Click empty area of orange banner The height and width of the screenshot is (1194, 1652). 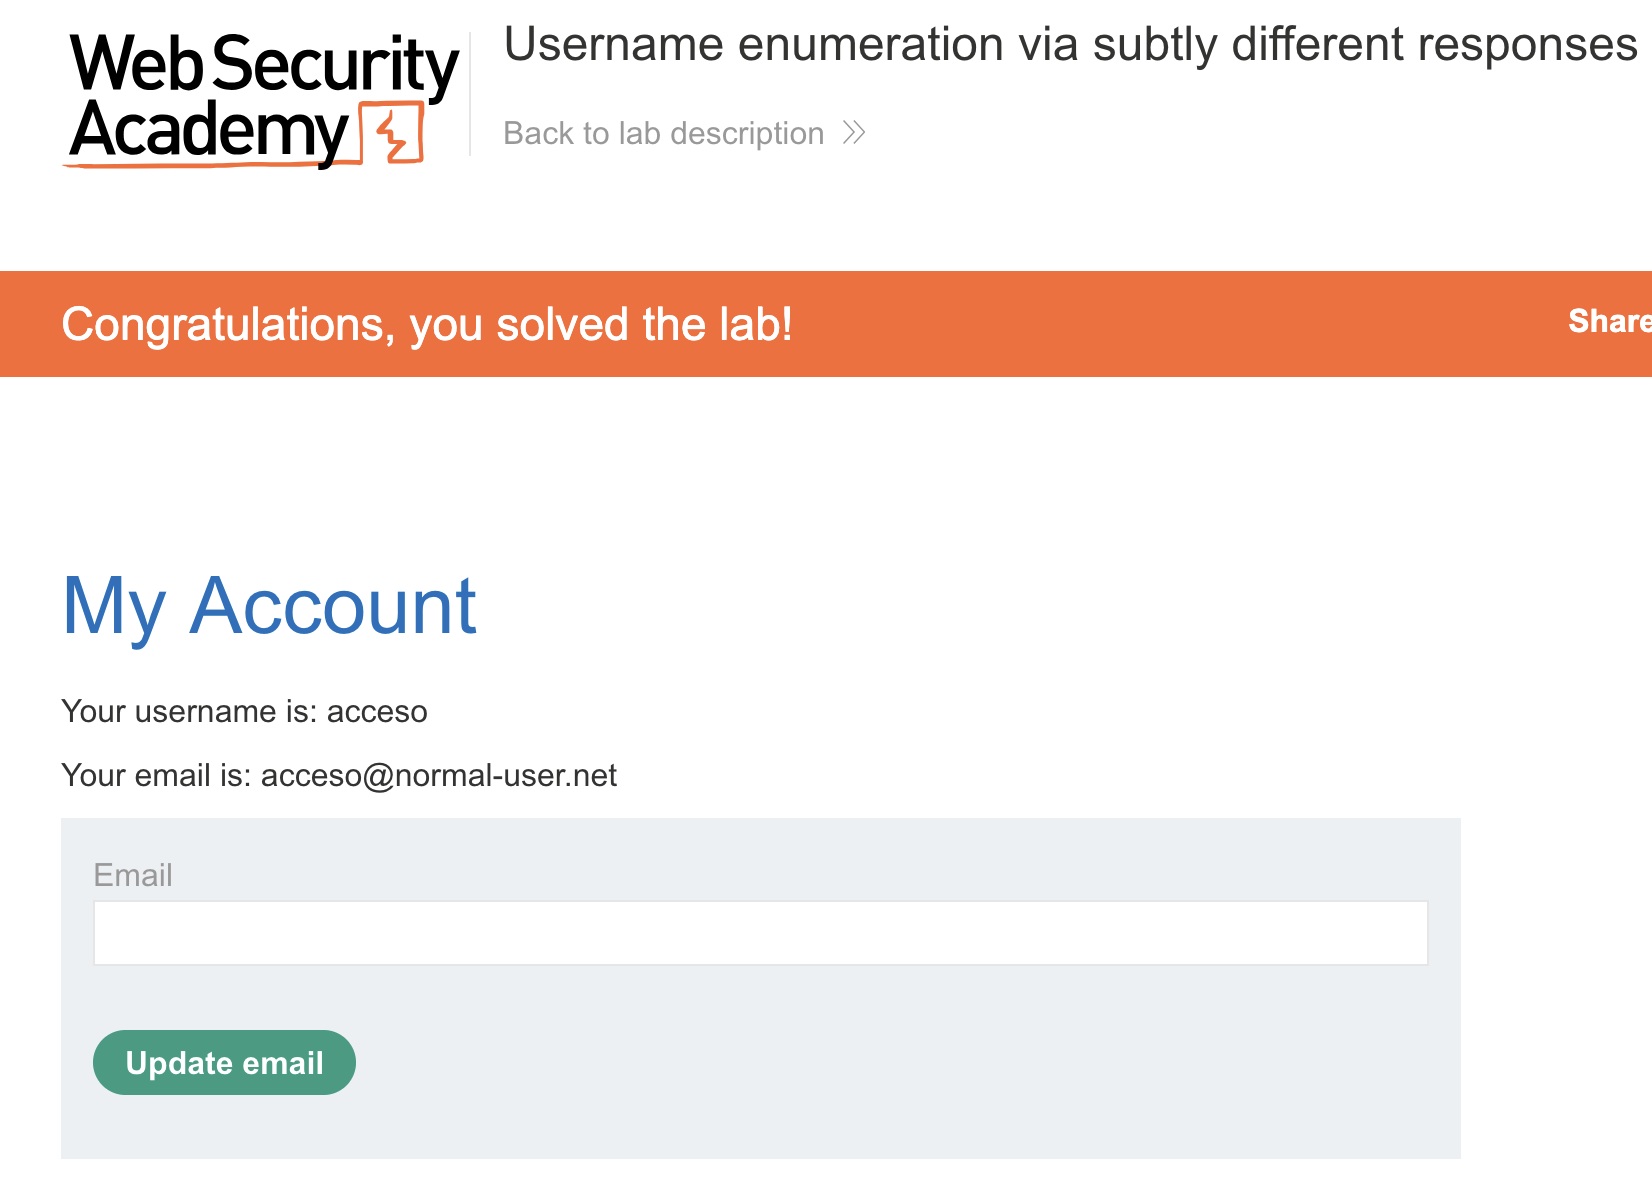(1150, 324)
